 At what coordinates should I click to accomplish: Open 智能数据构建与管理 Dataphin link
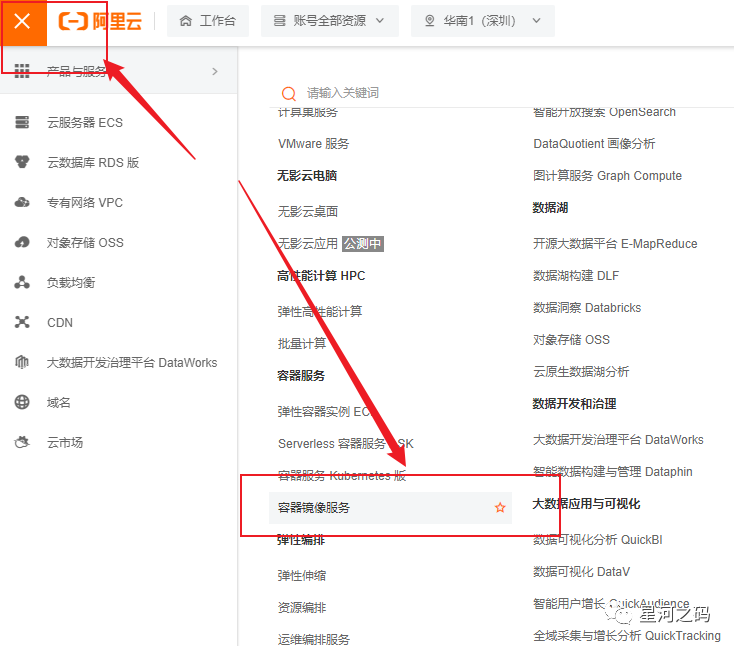613,471
